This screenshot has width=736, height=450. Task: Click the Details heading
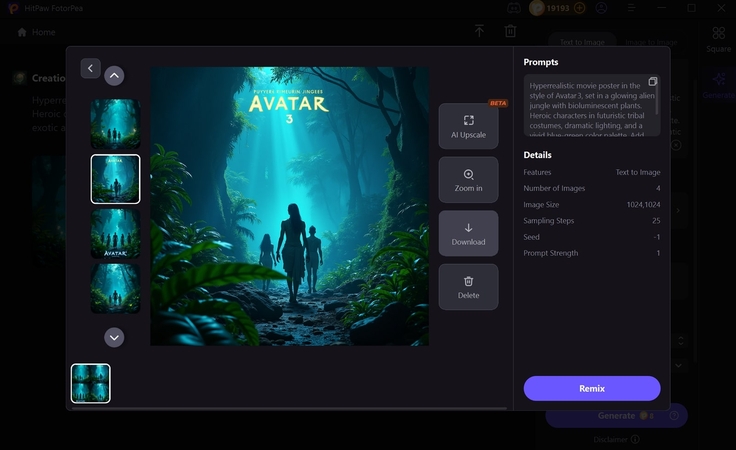[537, 155]
